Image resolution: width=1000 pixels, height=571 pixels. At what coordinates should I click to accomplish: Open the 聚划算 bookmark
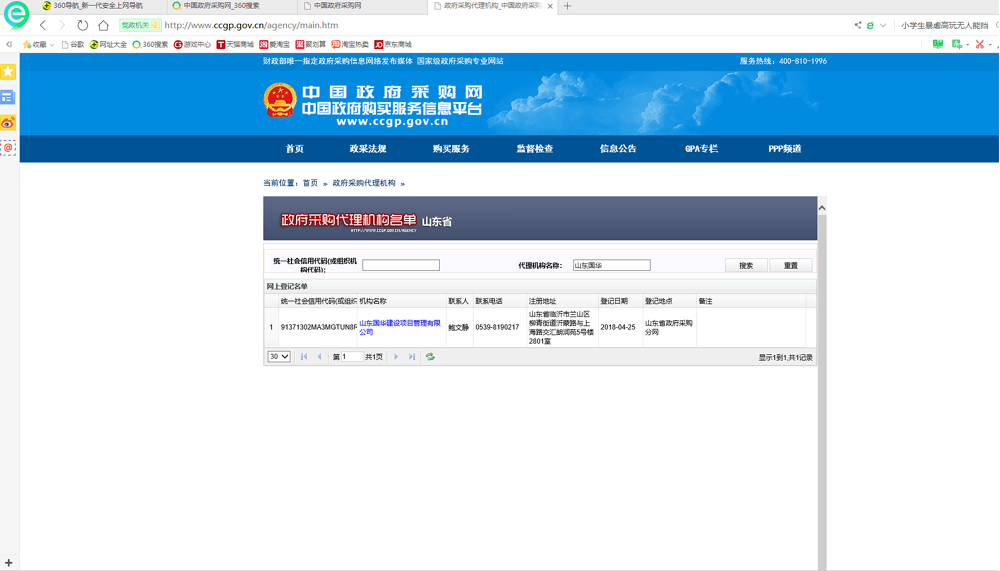(311, 44)
